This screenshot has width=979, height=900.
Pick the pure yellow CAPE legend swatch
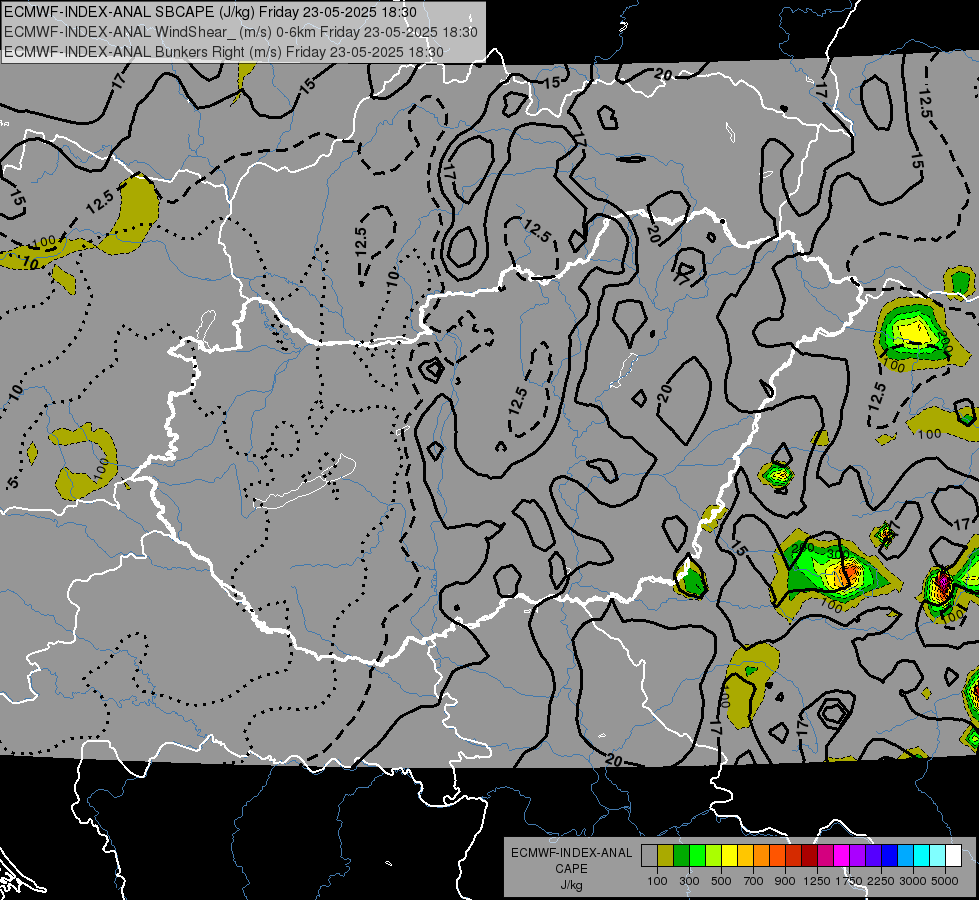click(x=729, y=856)
